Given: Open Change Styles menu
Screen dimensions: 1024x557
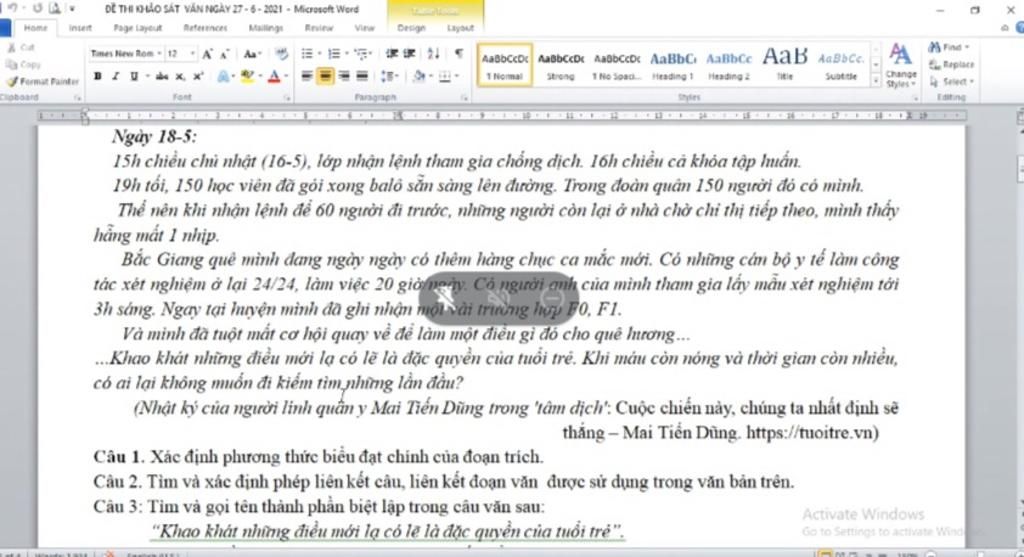Looking at the screenshot, I should tap(901, 65).
